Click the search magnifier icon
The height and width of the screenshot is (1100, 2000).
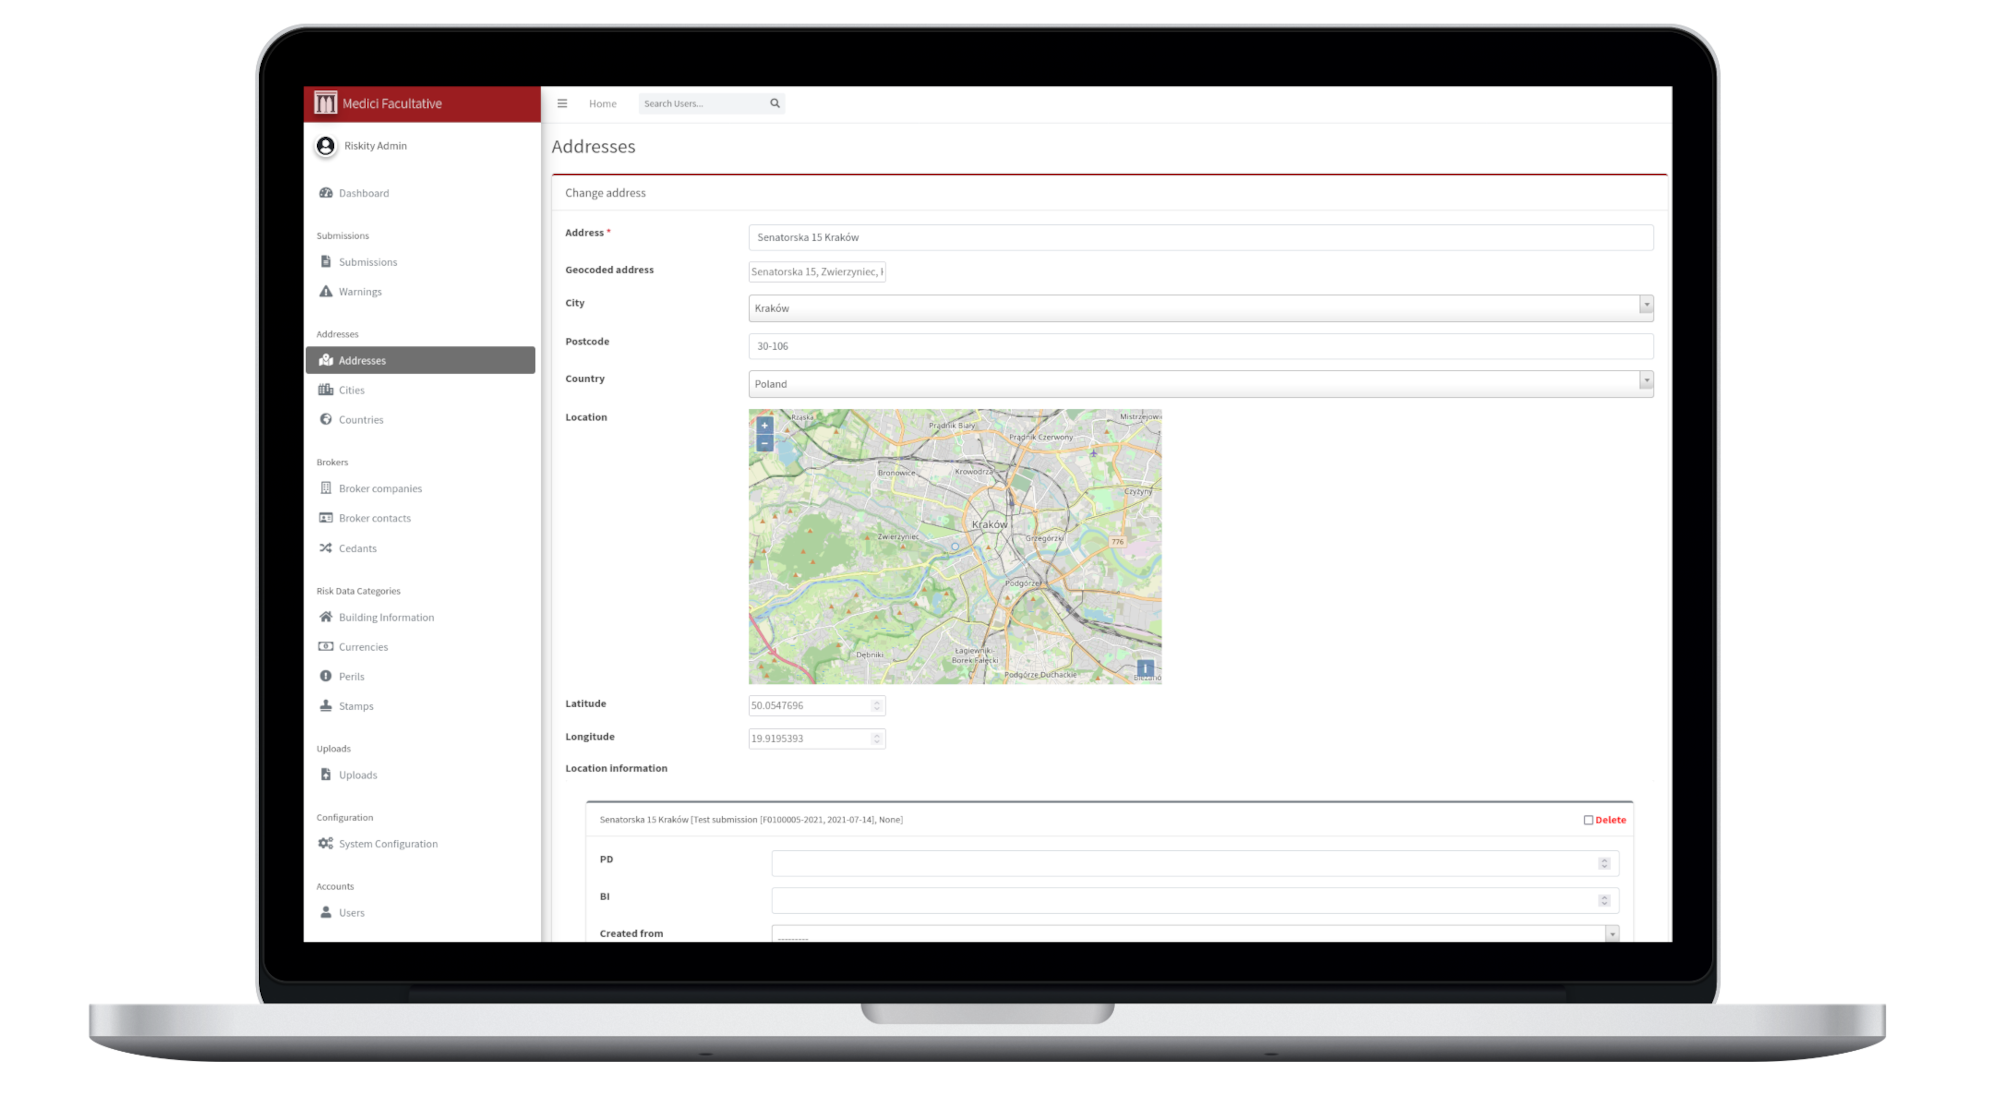coord(774,104)
